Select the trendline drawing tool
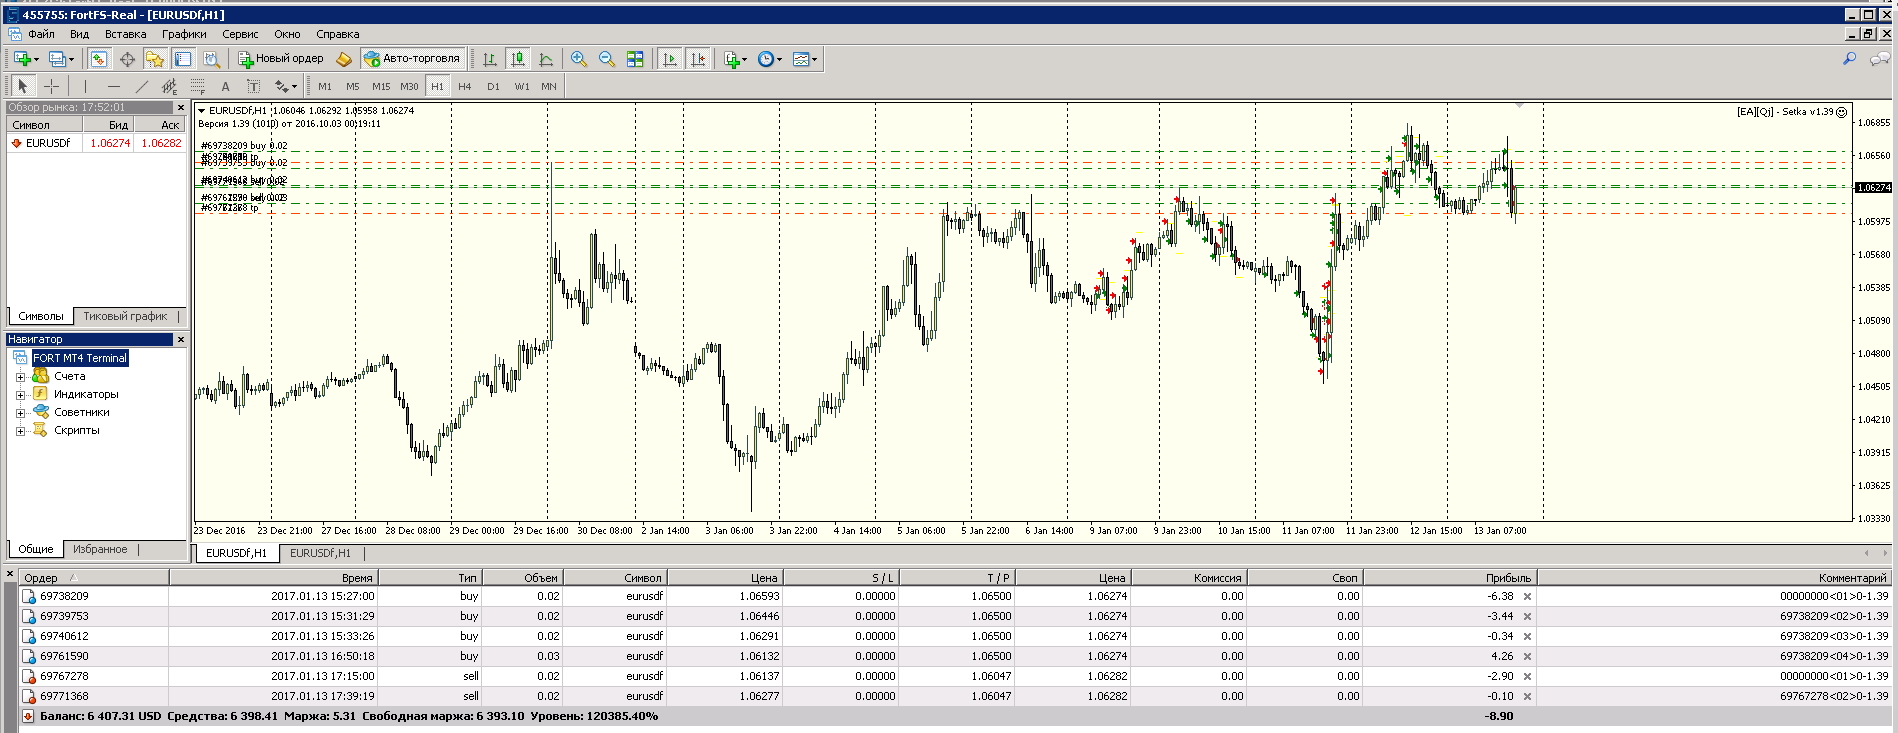The height and width of the screenshot is (733, 1898). click(142, 86)
